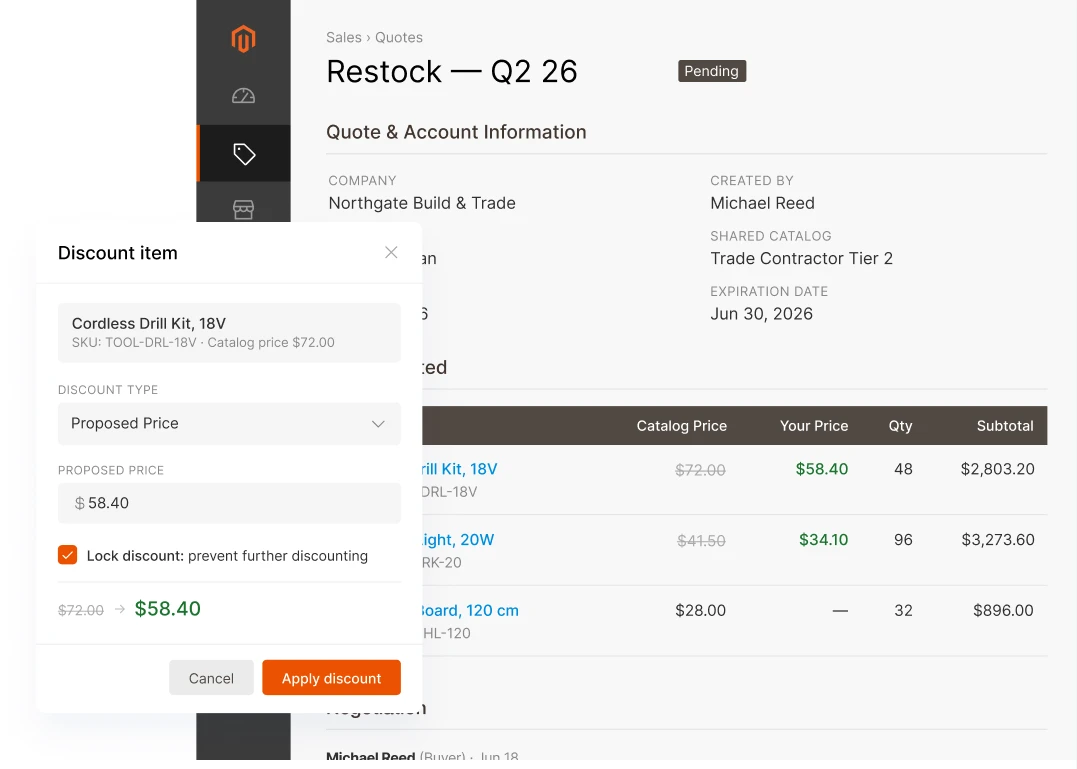Click company name Northgate Build & Trade
This screenshot has width=1077, height=769.
[x=422, y=203]
